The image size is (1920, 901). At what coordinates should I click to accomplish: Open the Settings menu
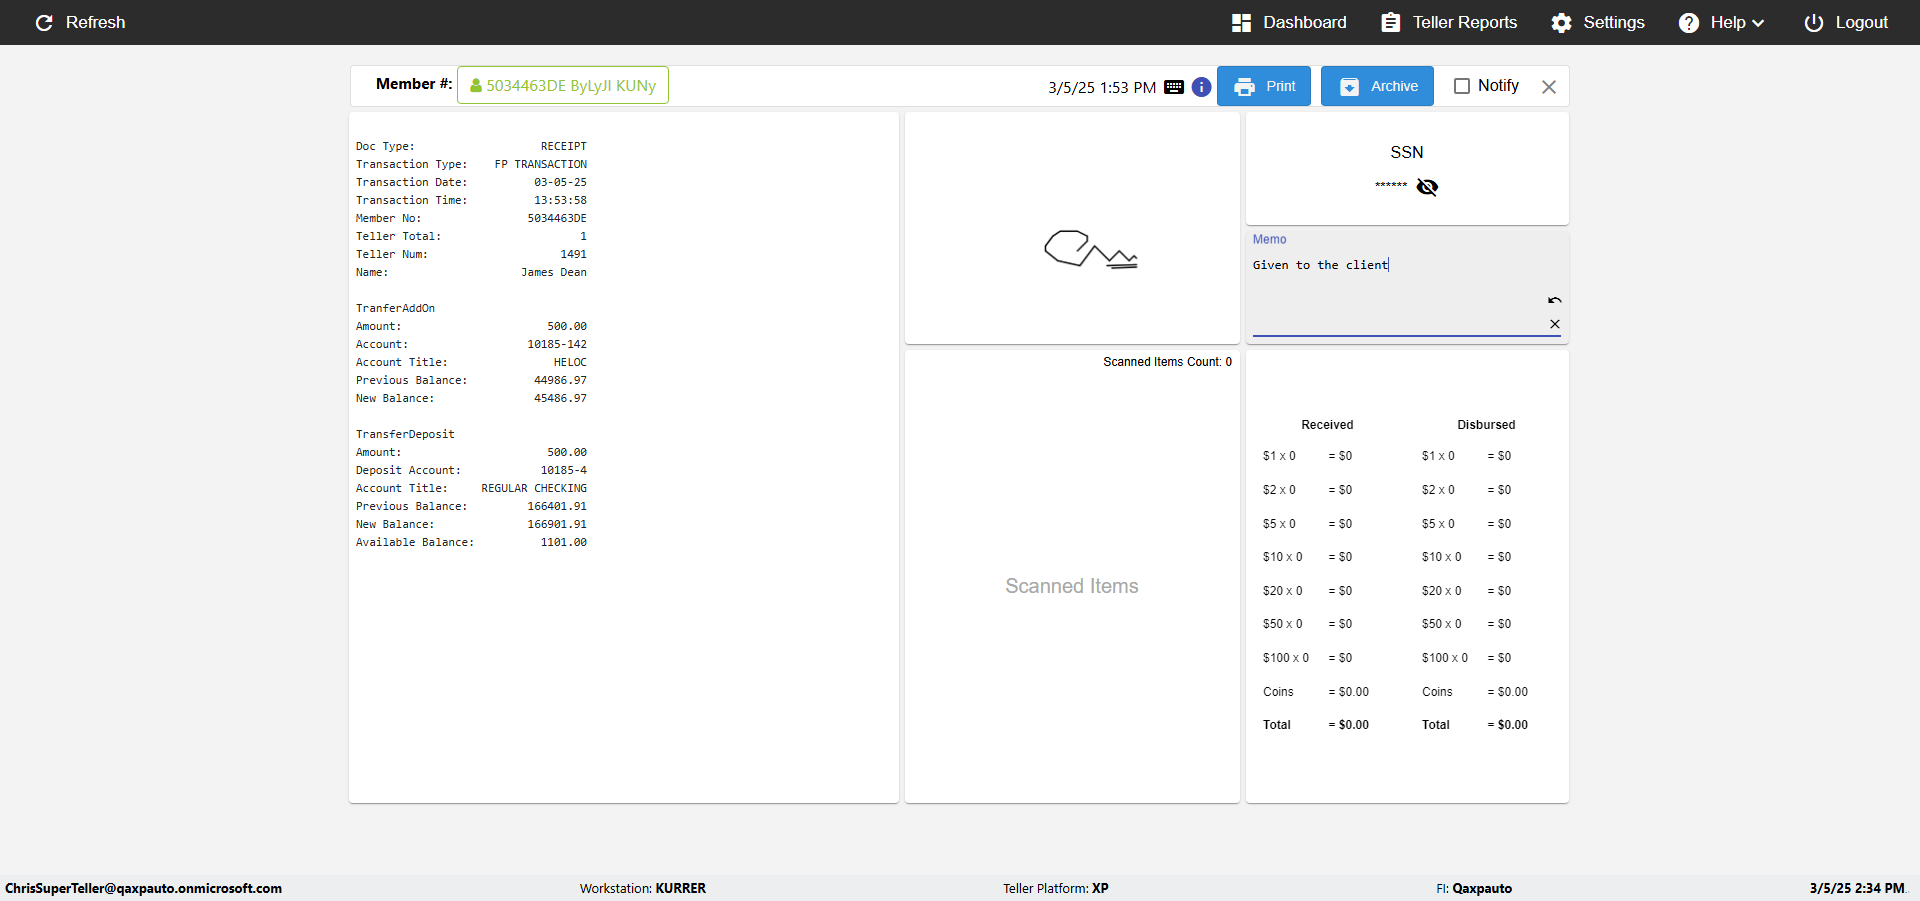point(1598,22)
